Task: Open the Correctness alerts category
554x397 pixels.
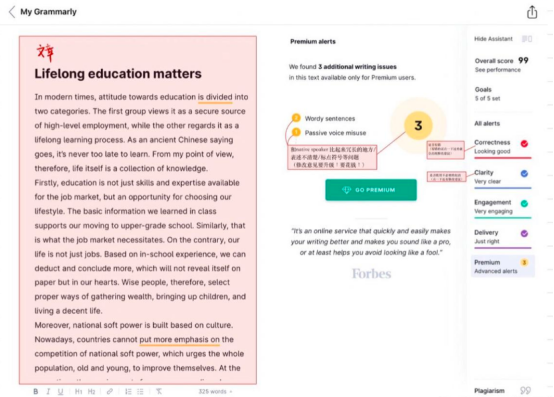Action: [502, 147]
